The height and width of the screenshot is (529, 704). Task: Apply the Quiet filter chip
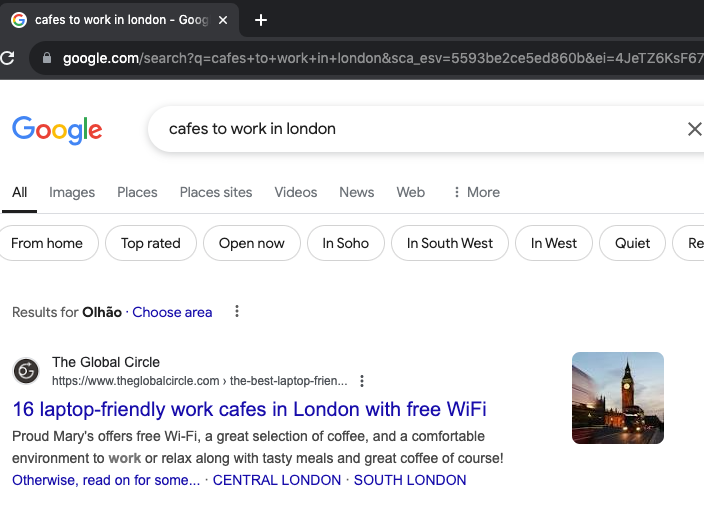pyautogui.click(x=632, y=243)
